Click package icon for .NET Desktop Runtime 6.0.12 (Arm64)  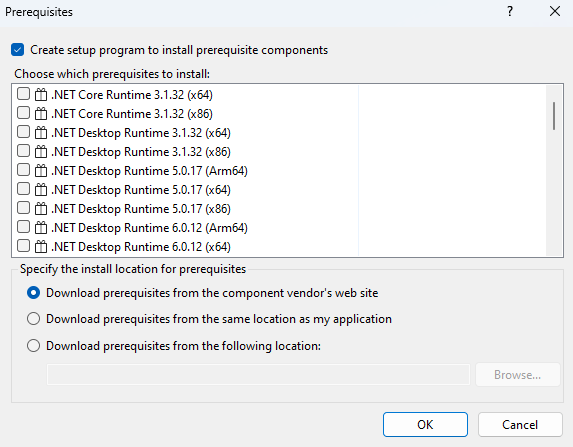[x=41, y=228]
